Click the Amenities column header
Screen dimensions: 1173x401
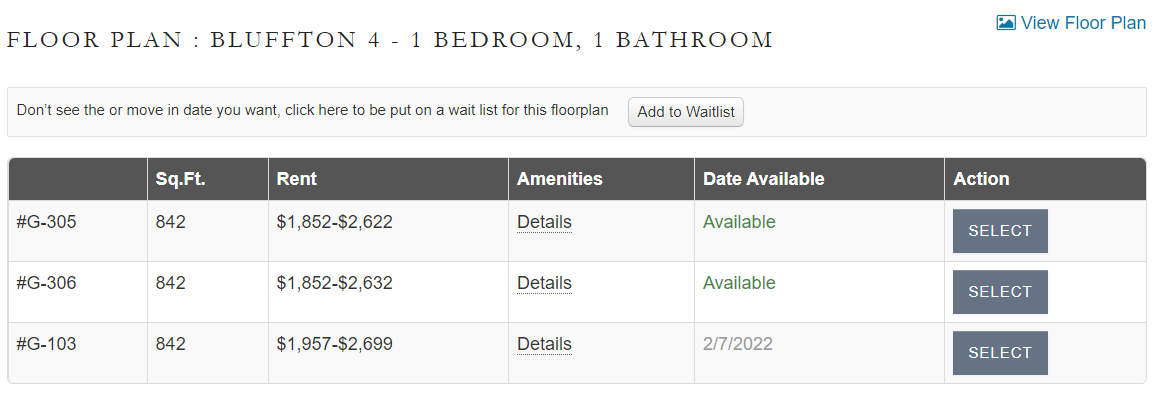(559, 179)
